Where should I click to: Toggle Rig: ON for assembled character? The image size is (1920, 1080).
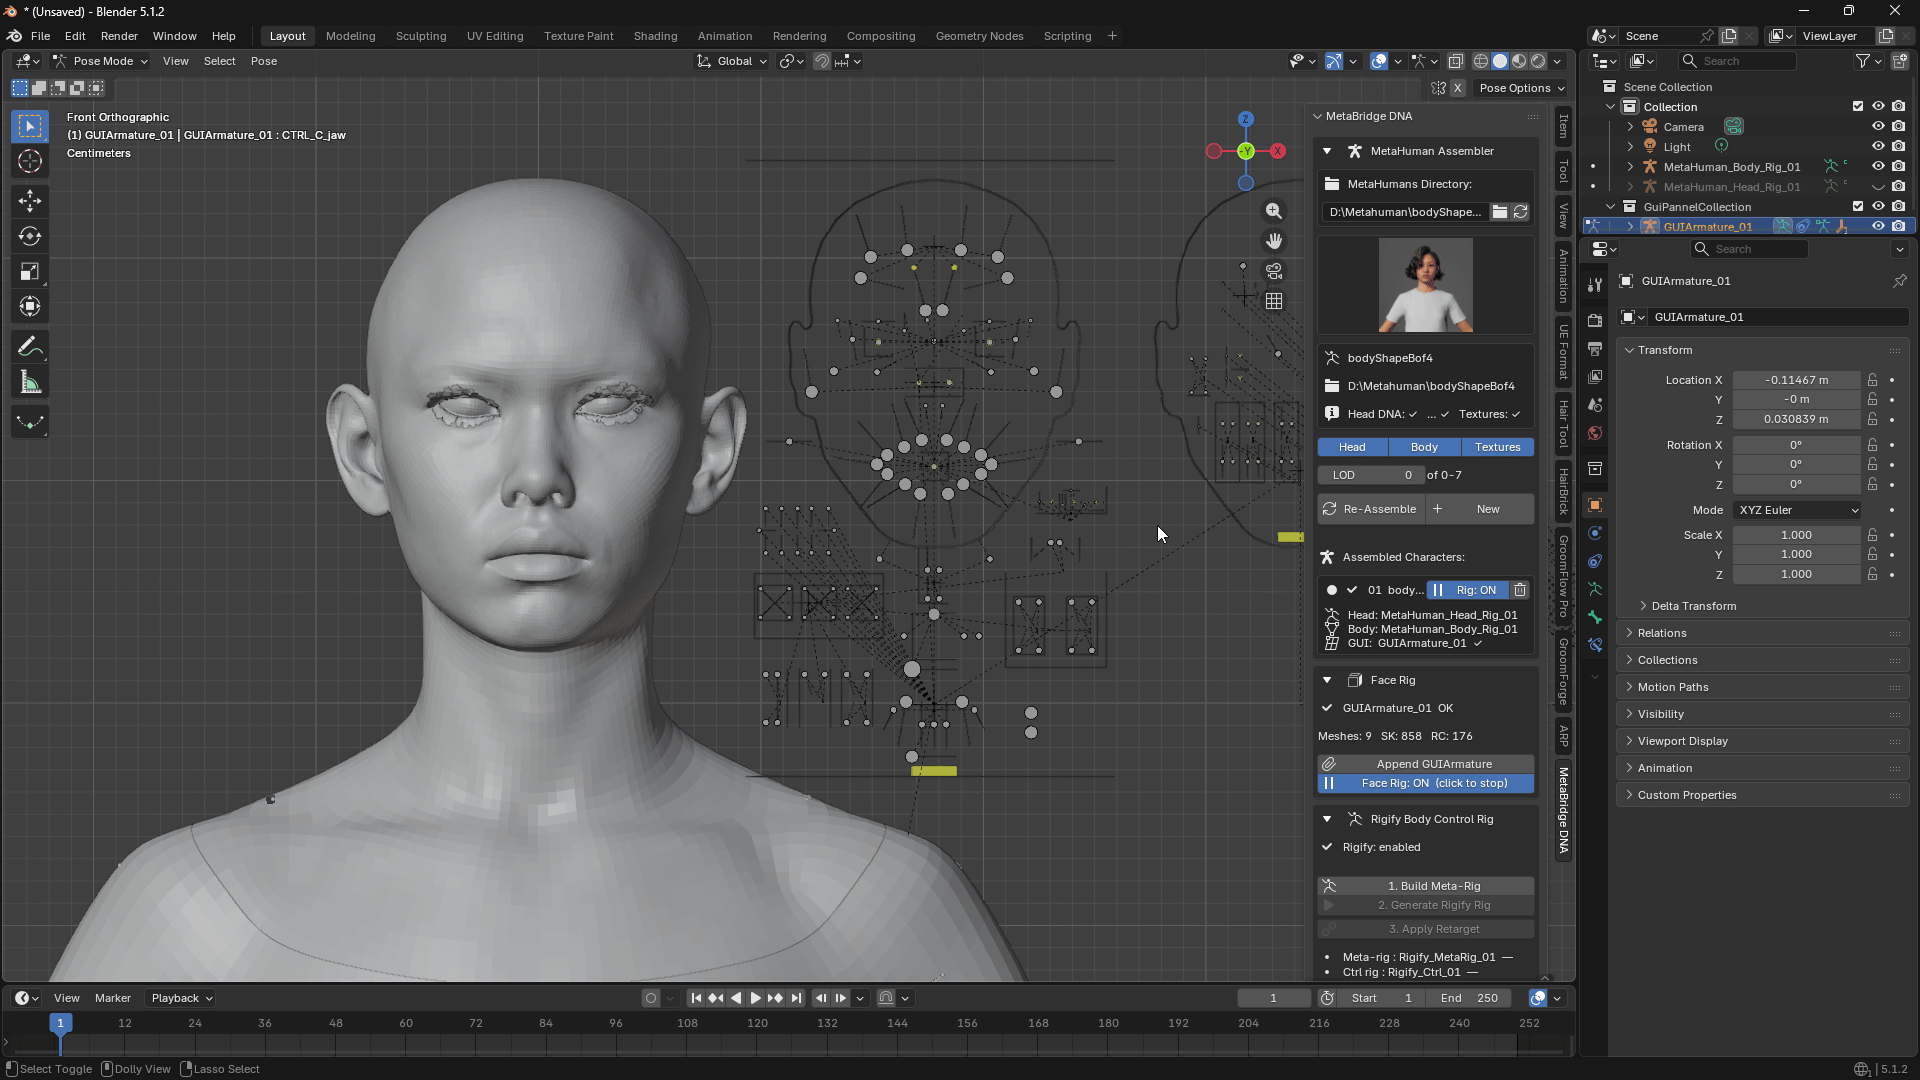coord(1466,590)
